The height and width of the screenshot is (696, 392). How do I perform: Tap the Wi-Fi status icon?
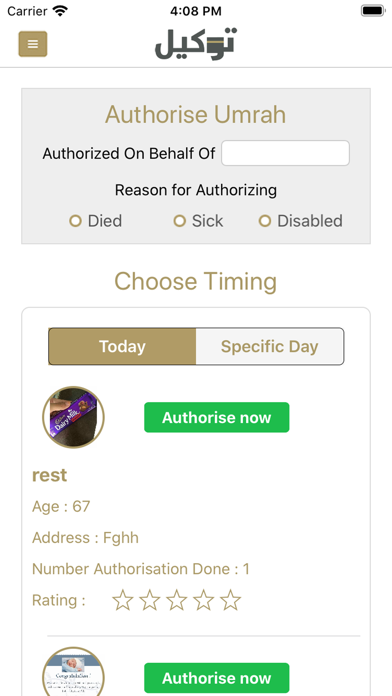pyautogui.click(x=60, y=10)
